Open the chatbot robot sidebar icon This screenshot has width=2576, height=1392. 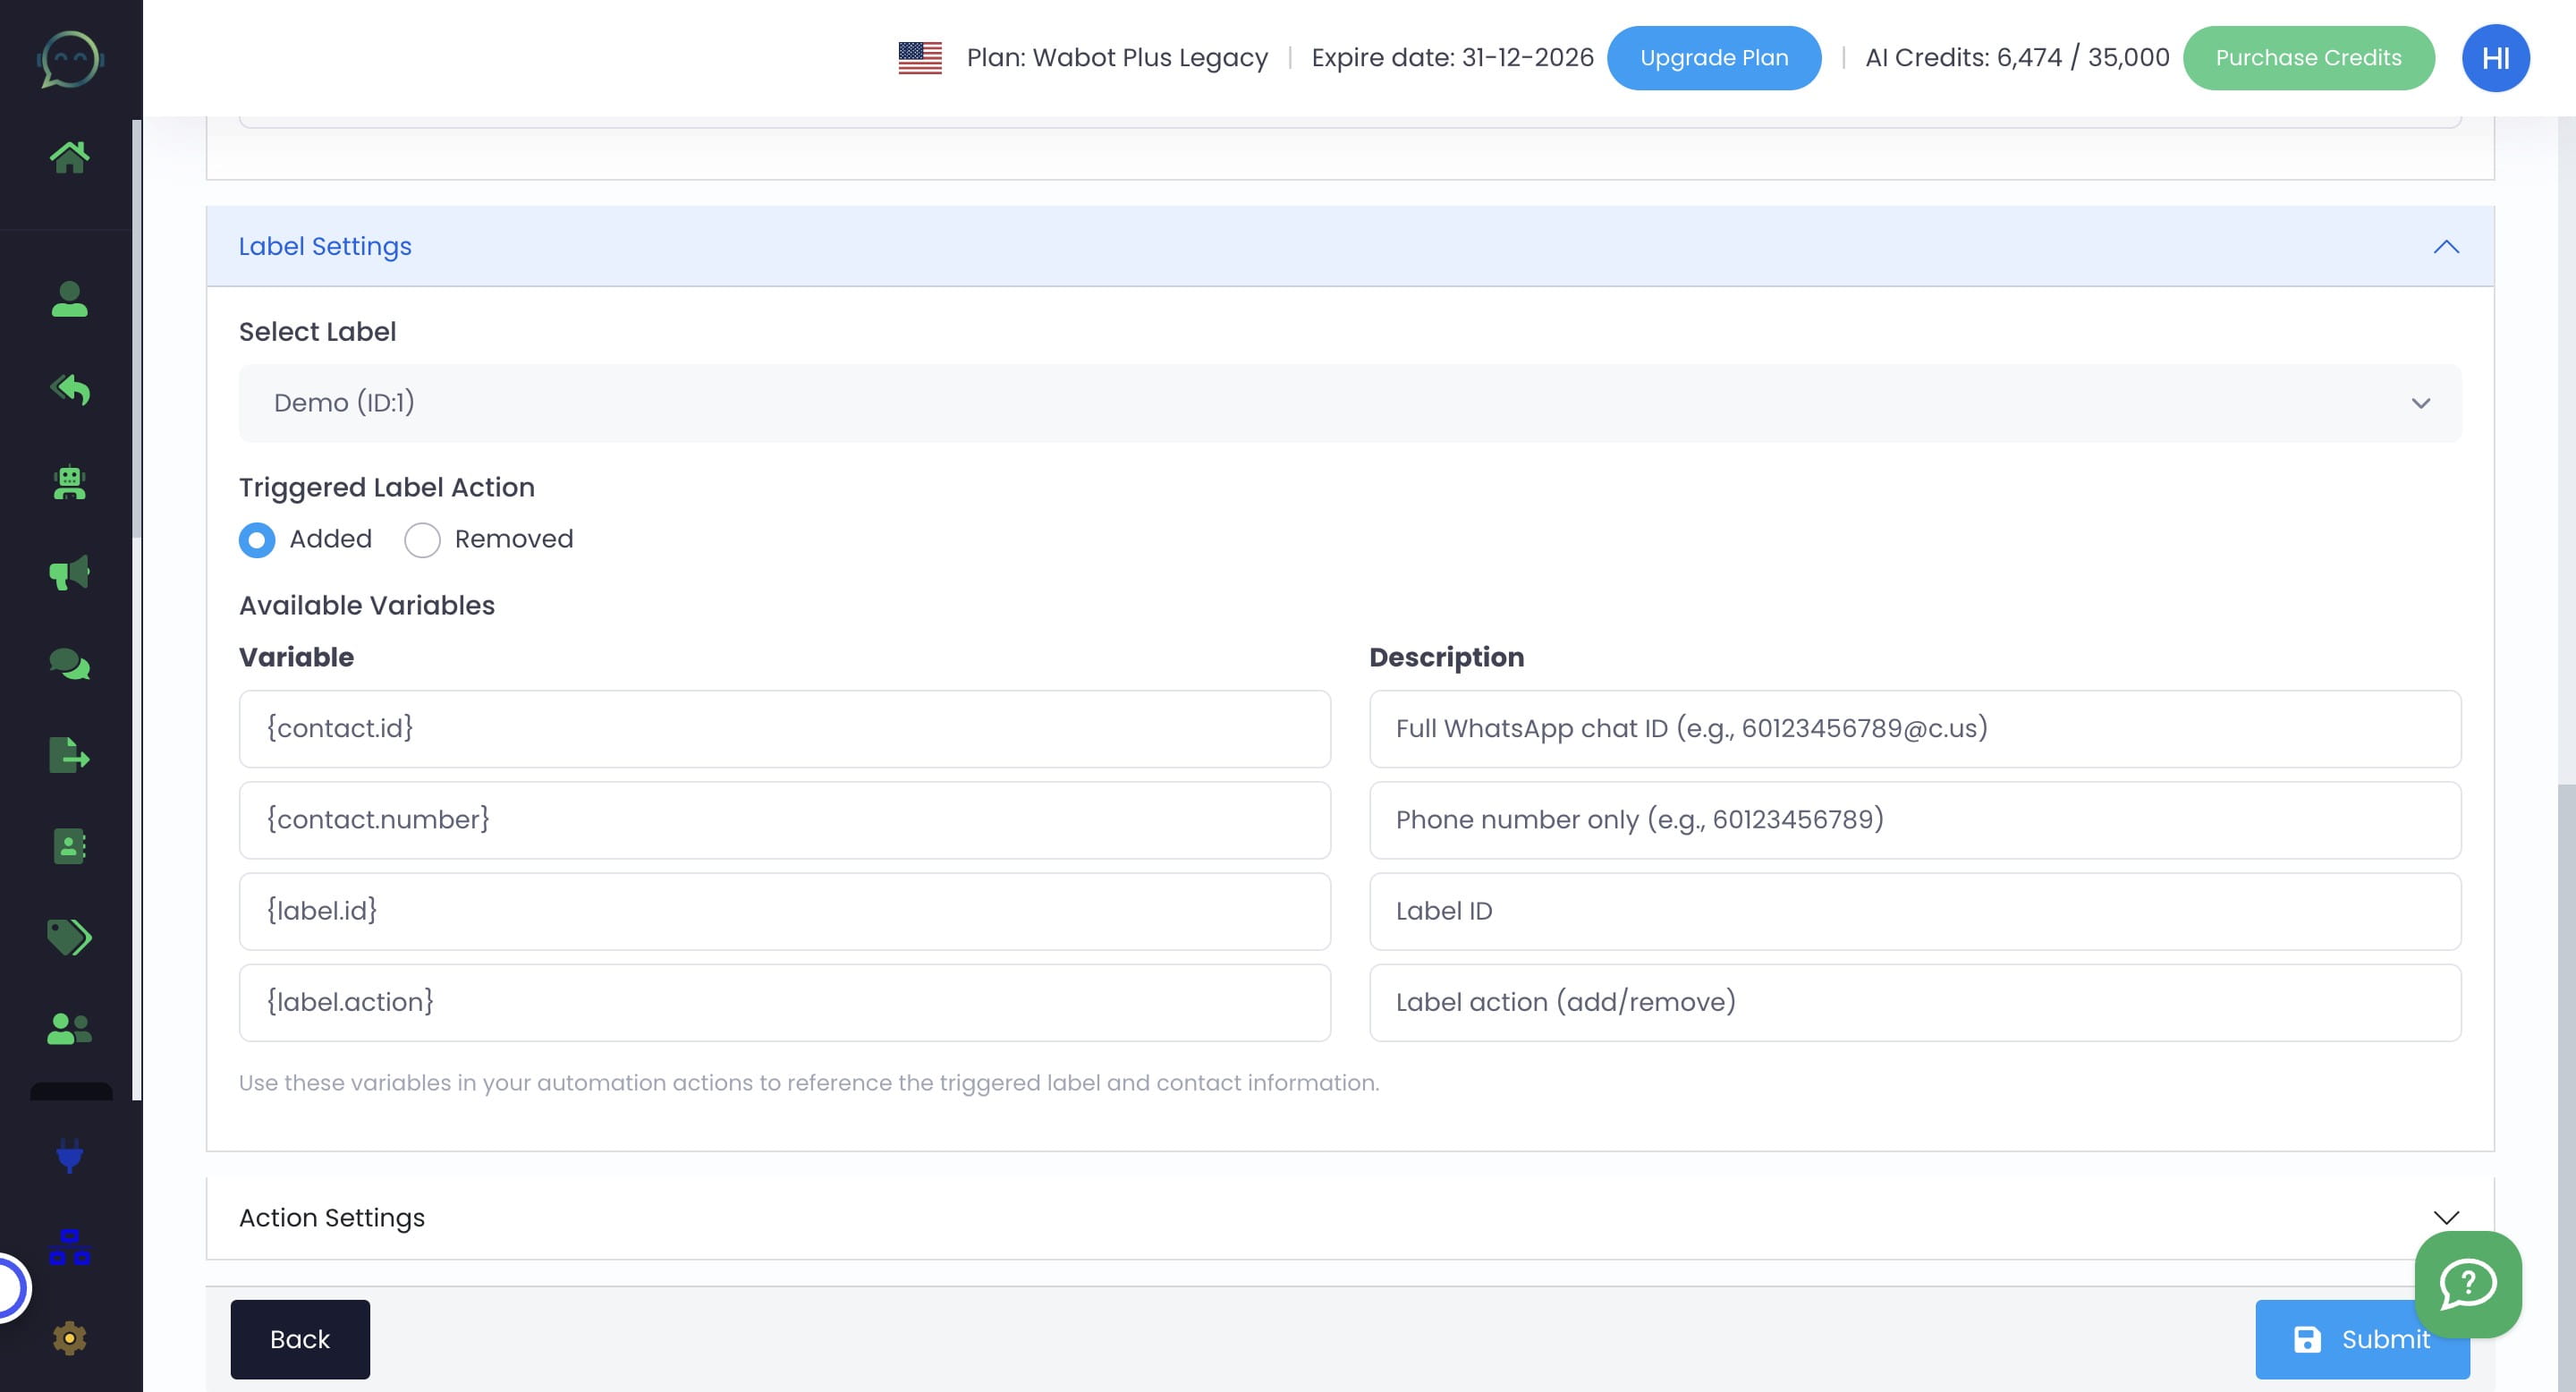tap(69, 483)
